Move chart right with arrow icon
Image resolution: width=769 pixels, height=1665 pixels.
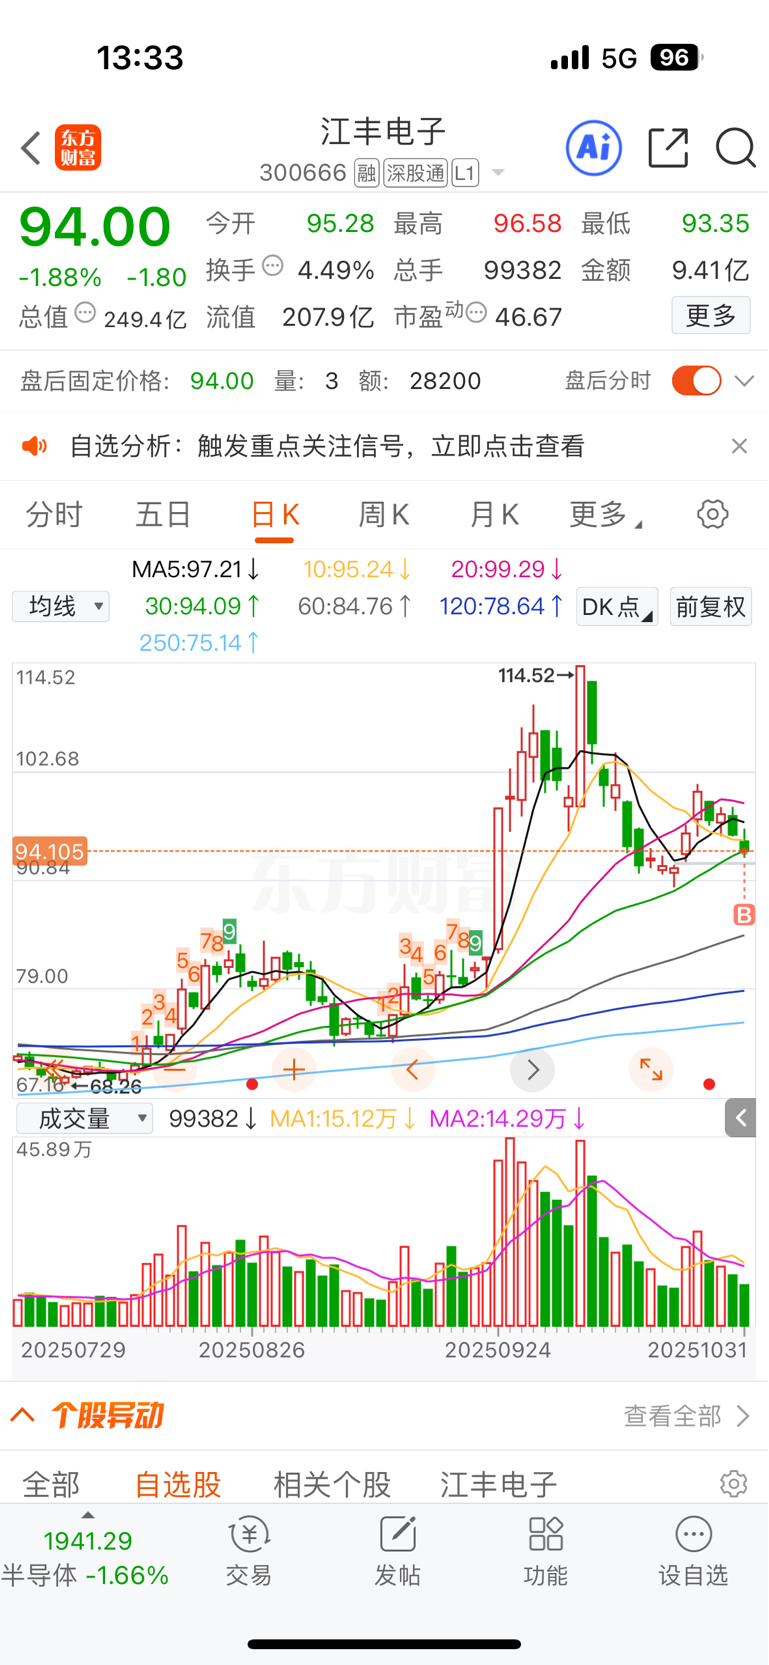tap(532, 1070)
